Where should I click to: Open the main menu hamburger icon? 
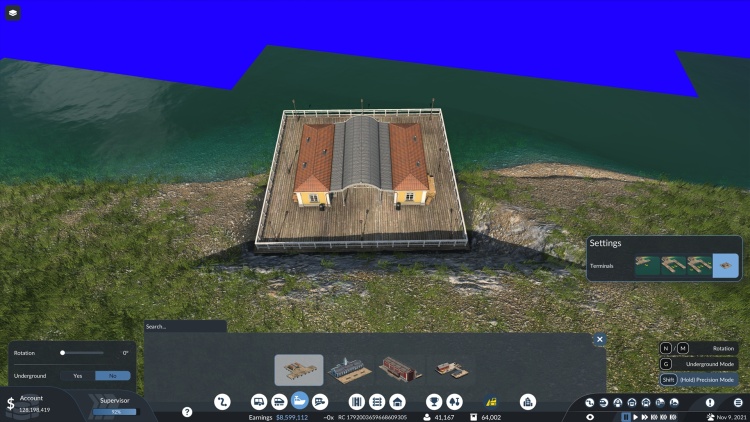tap(738, 402)
